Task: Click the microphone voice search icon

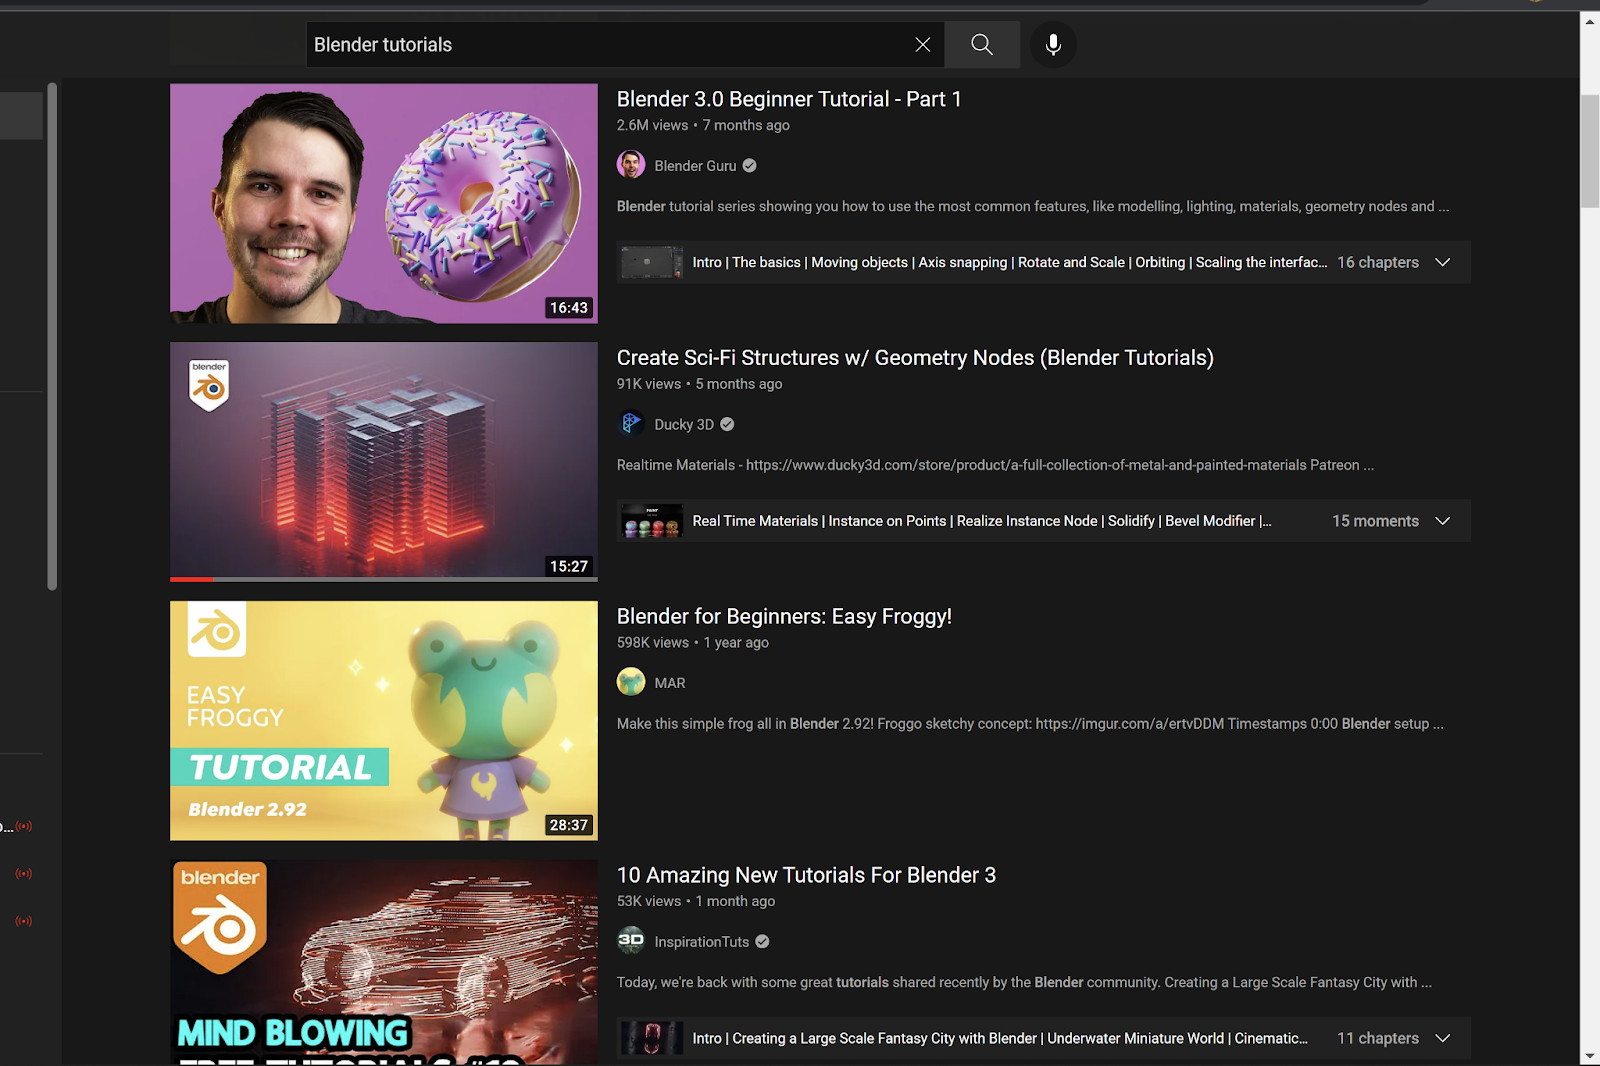Action: [x=1053, y=45]
